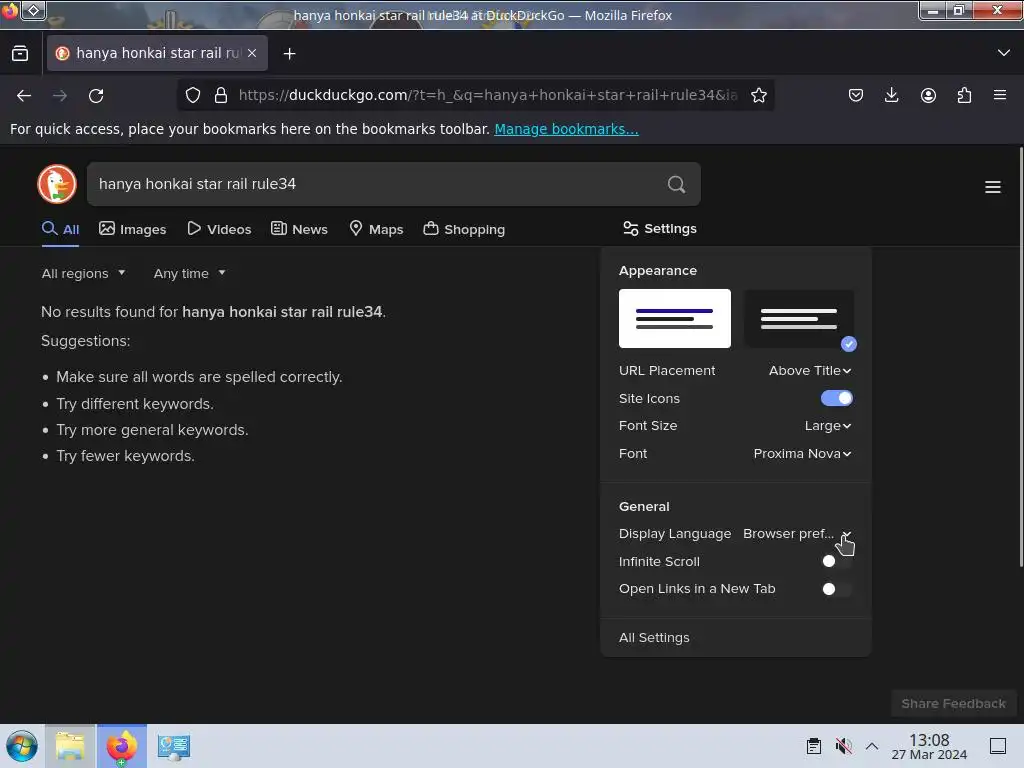This screenshot has width=1024, height=768.
Task: Click the site padlock security icon
Action: pos(221,95)
